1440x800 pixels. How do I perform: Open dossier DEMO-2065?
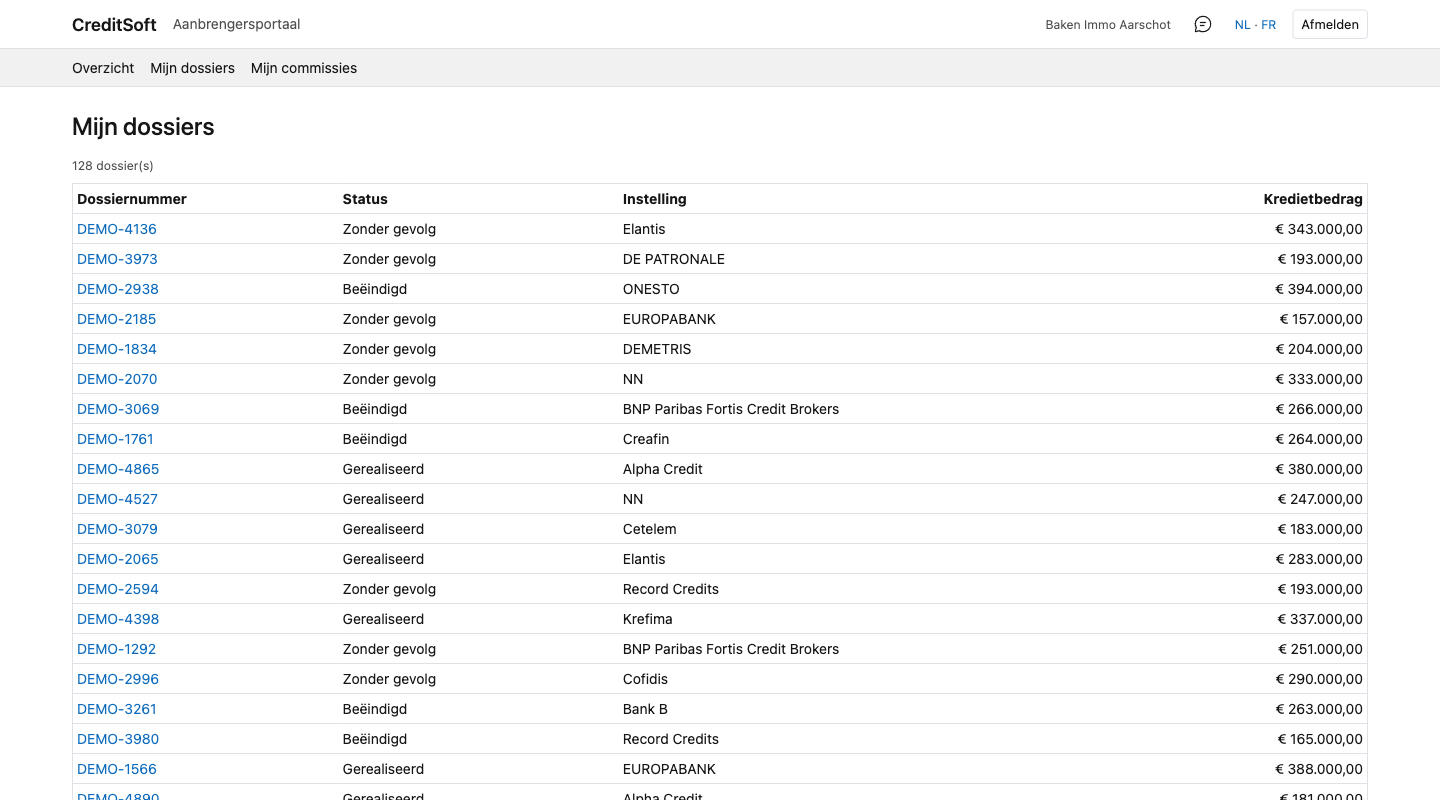pyautogui.click(x=118, y=559)
